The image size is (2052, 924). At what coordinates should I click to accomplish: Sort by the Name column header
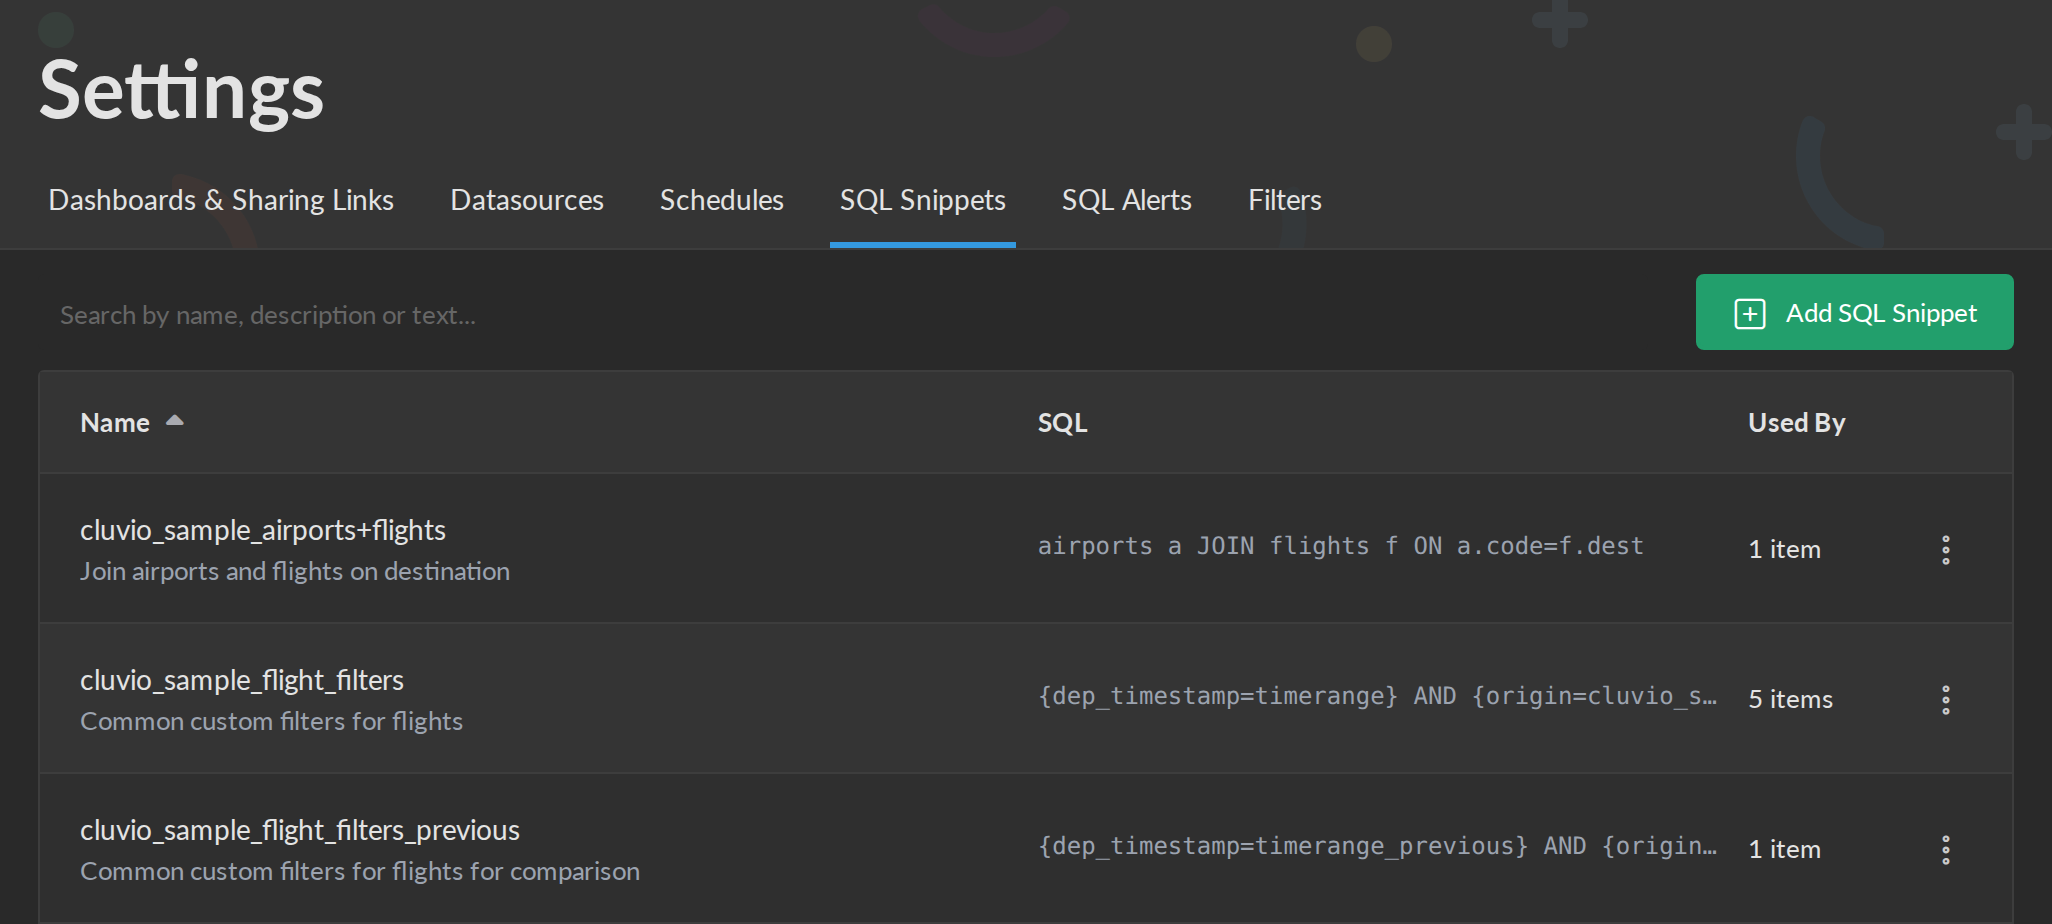(x=115, y=423)
